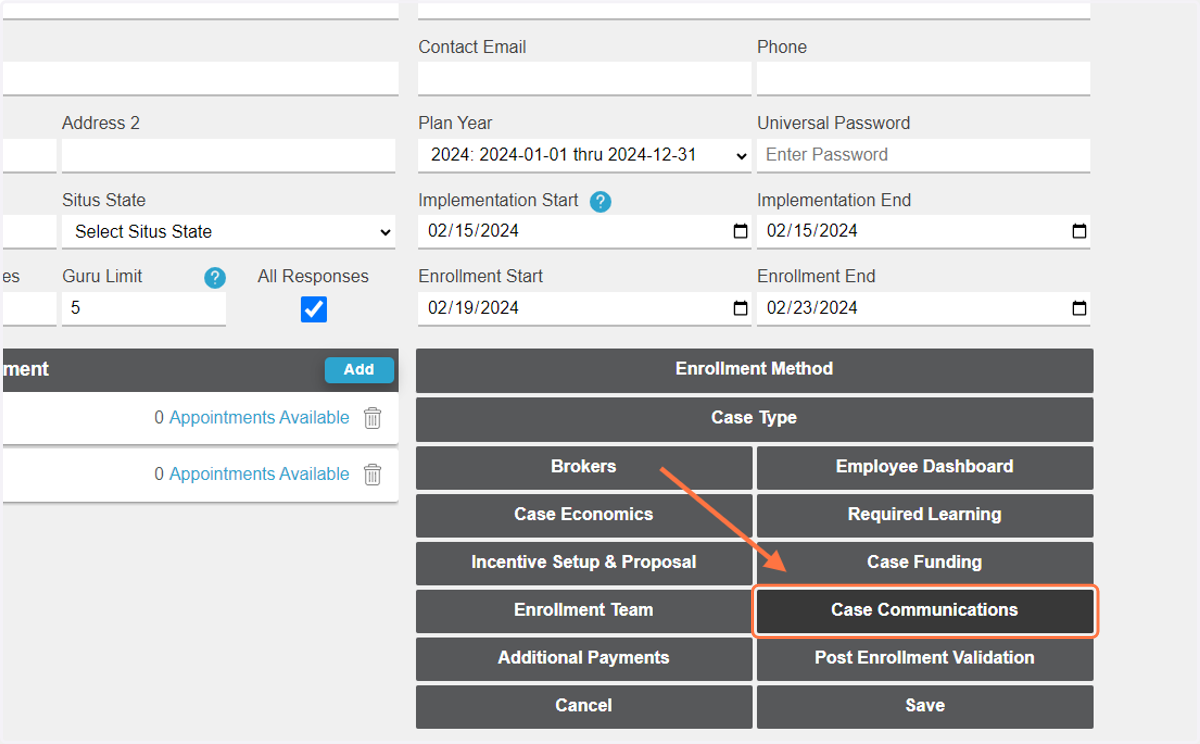
Task: Click the help icon beside Implementation Start
Action: coord(600,202)
